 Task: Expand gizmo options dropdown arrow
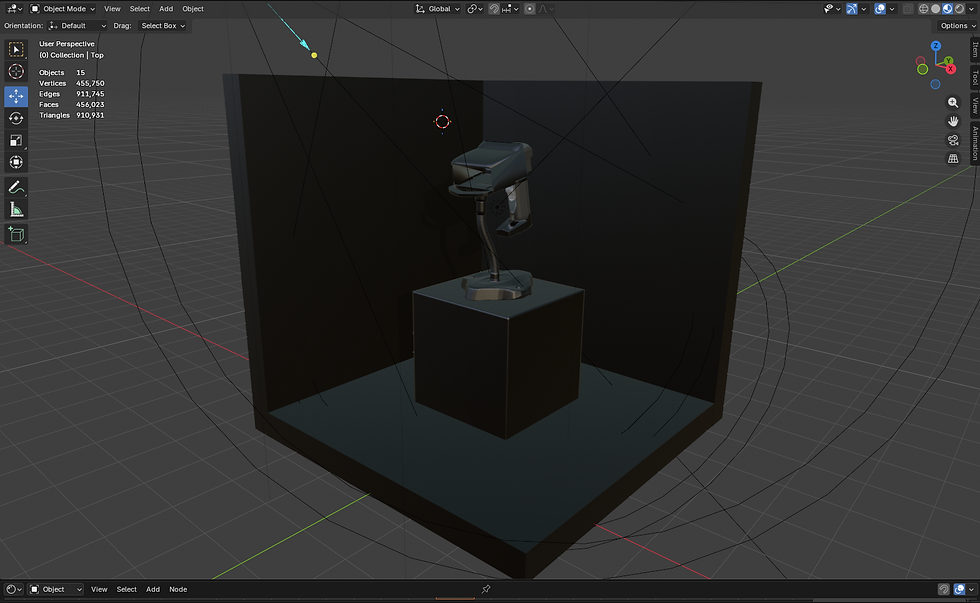coord(864,9)
